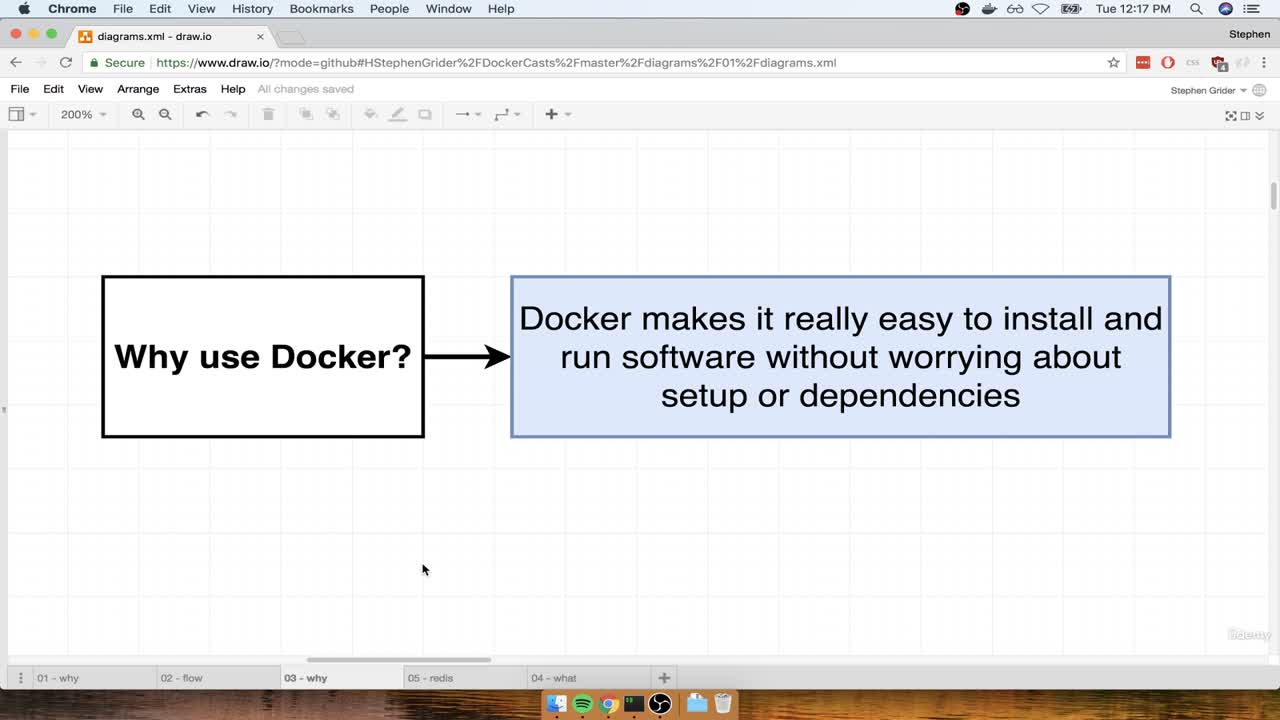1280x720 pixels.
Task: Open OBS from the Dock
Action: click(660, 704)
